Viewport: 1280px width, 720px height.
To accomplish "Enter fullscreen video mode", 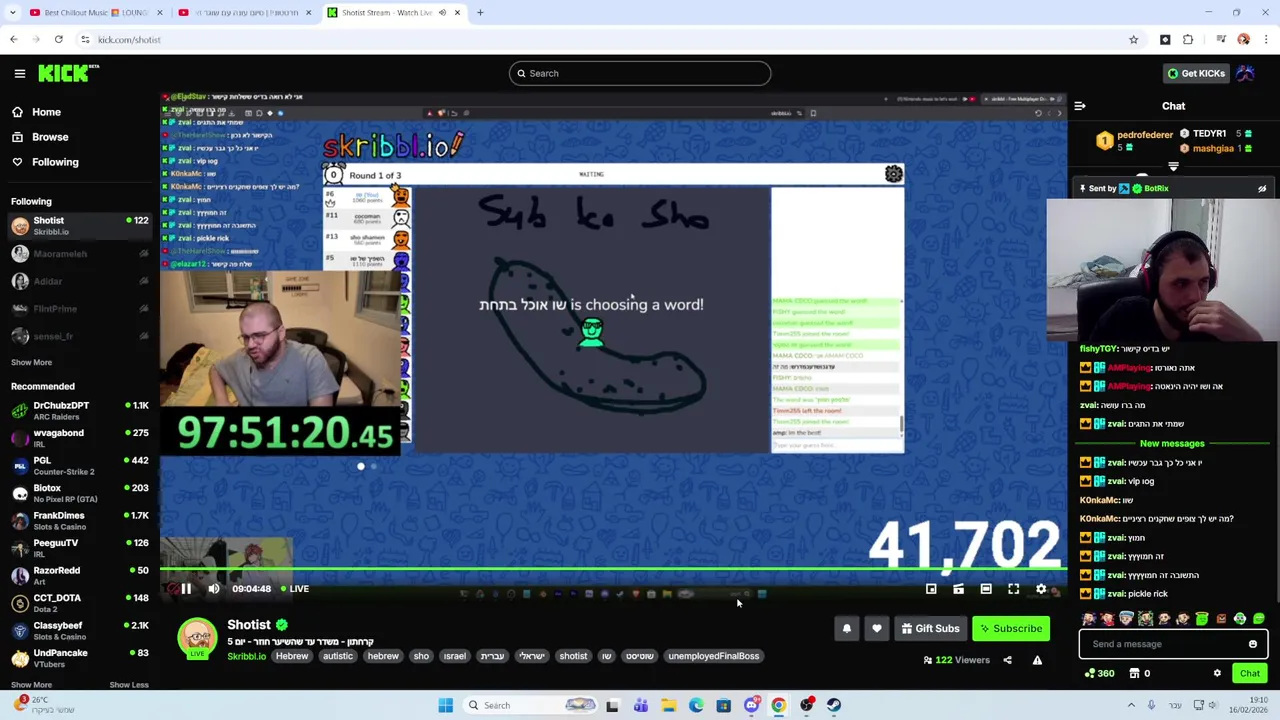I will click(x=1013, y=589).
